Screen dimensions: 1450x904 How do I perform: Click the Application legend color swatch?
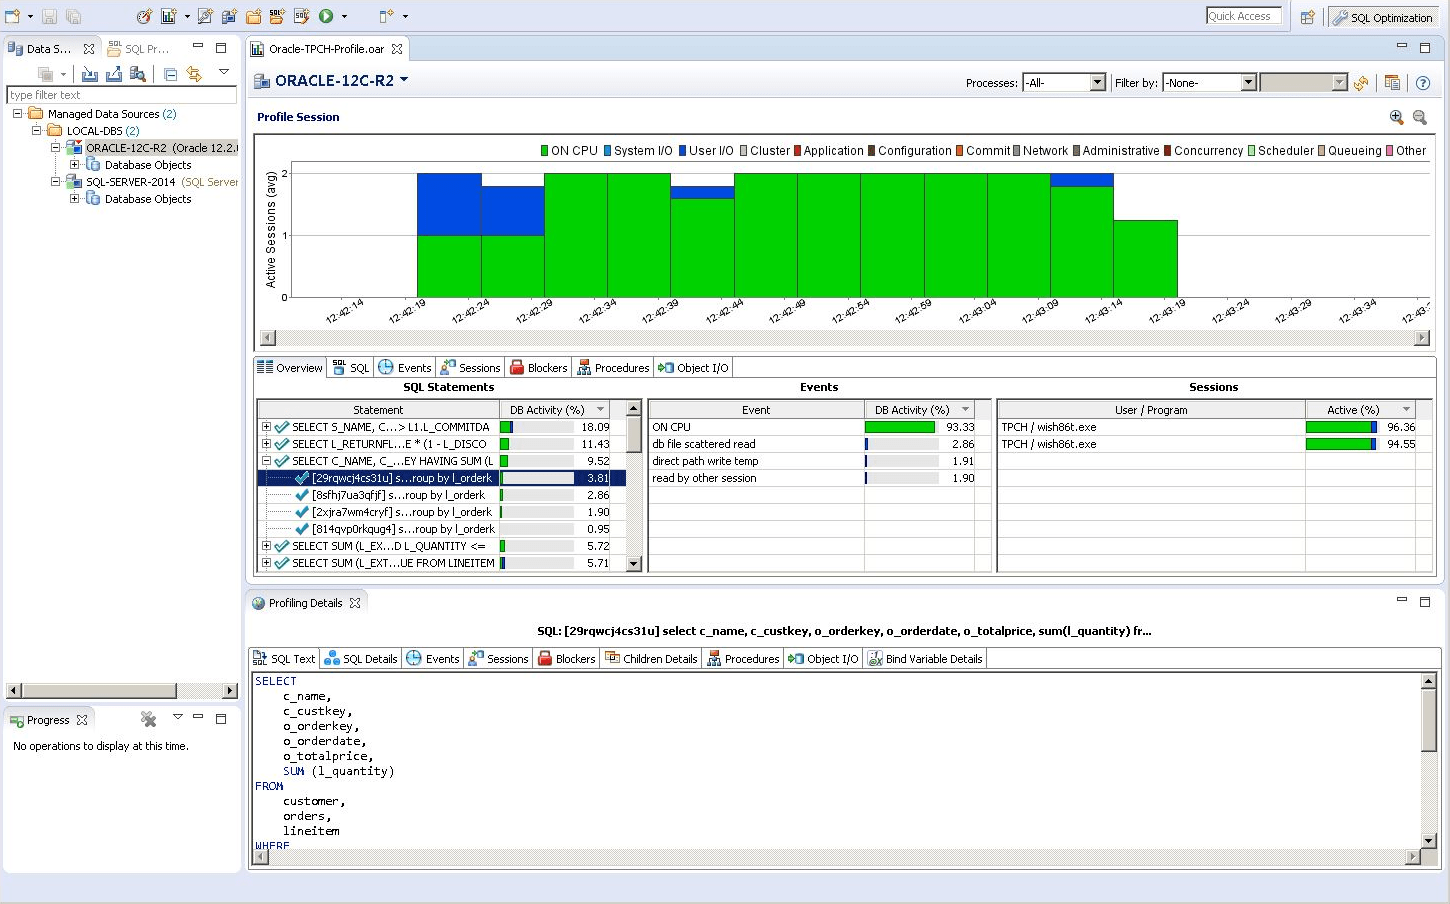tap(797, 151)
